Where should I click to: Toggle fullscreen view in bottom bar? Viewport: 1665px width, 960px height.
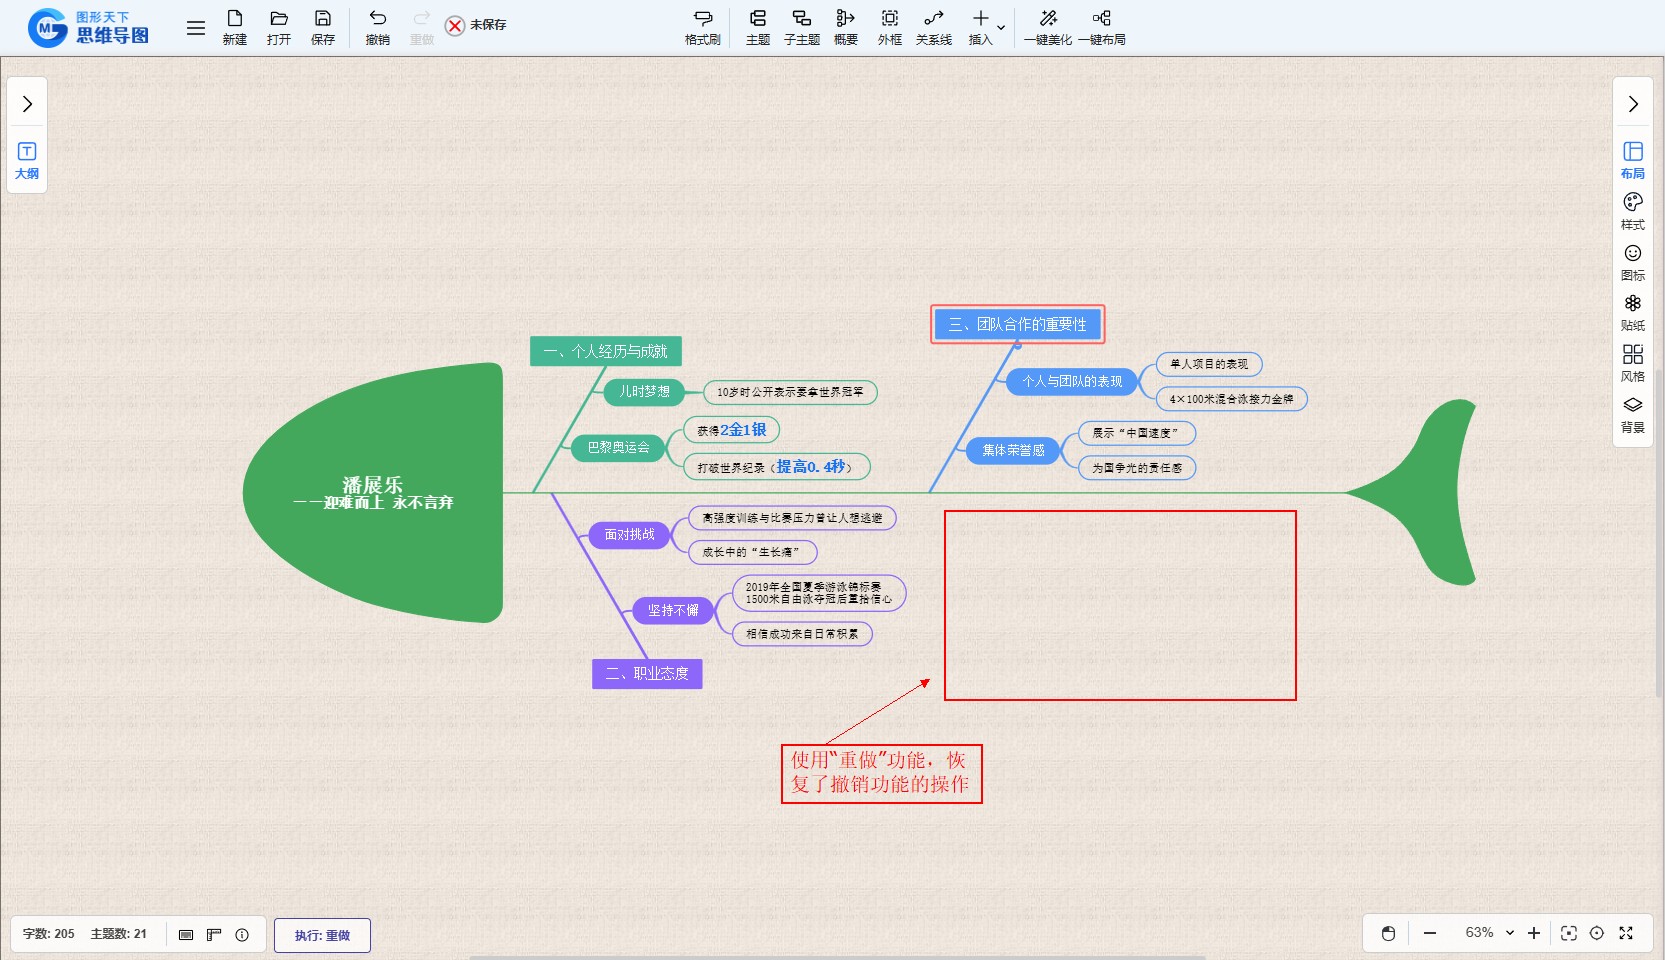tap(1626, 933)
